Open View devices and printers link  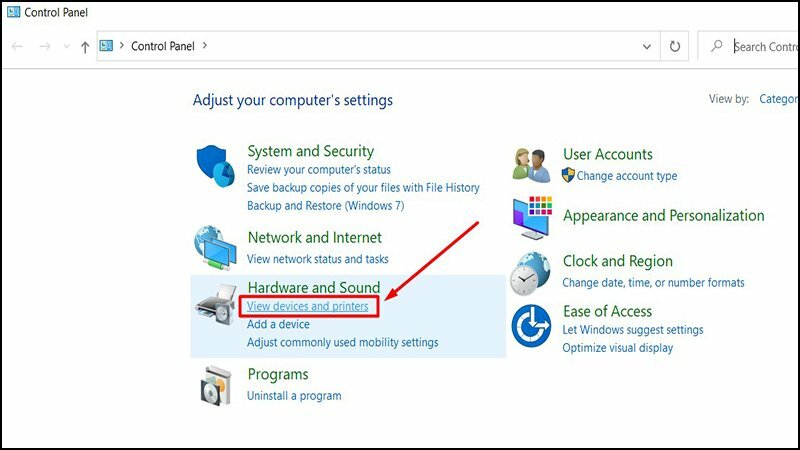point(308,306)
